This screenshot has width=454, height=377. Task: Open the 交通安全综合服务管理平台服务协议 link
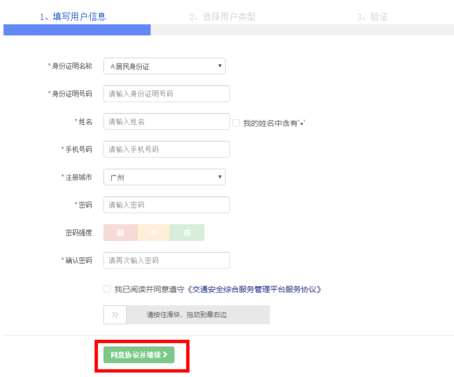coord(254,289)
